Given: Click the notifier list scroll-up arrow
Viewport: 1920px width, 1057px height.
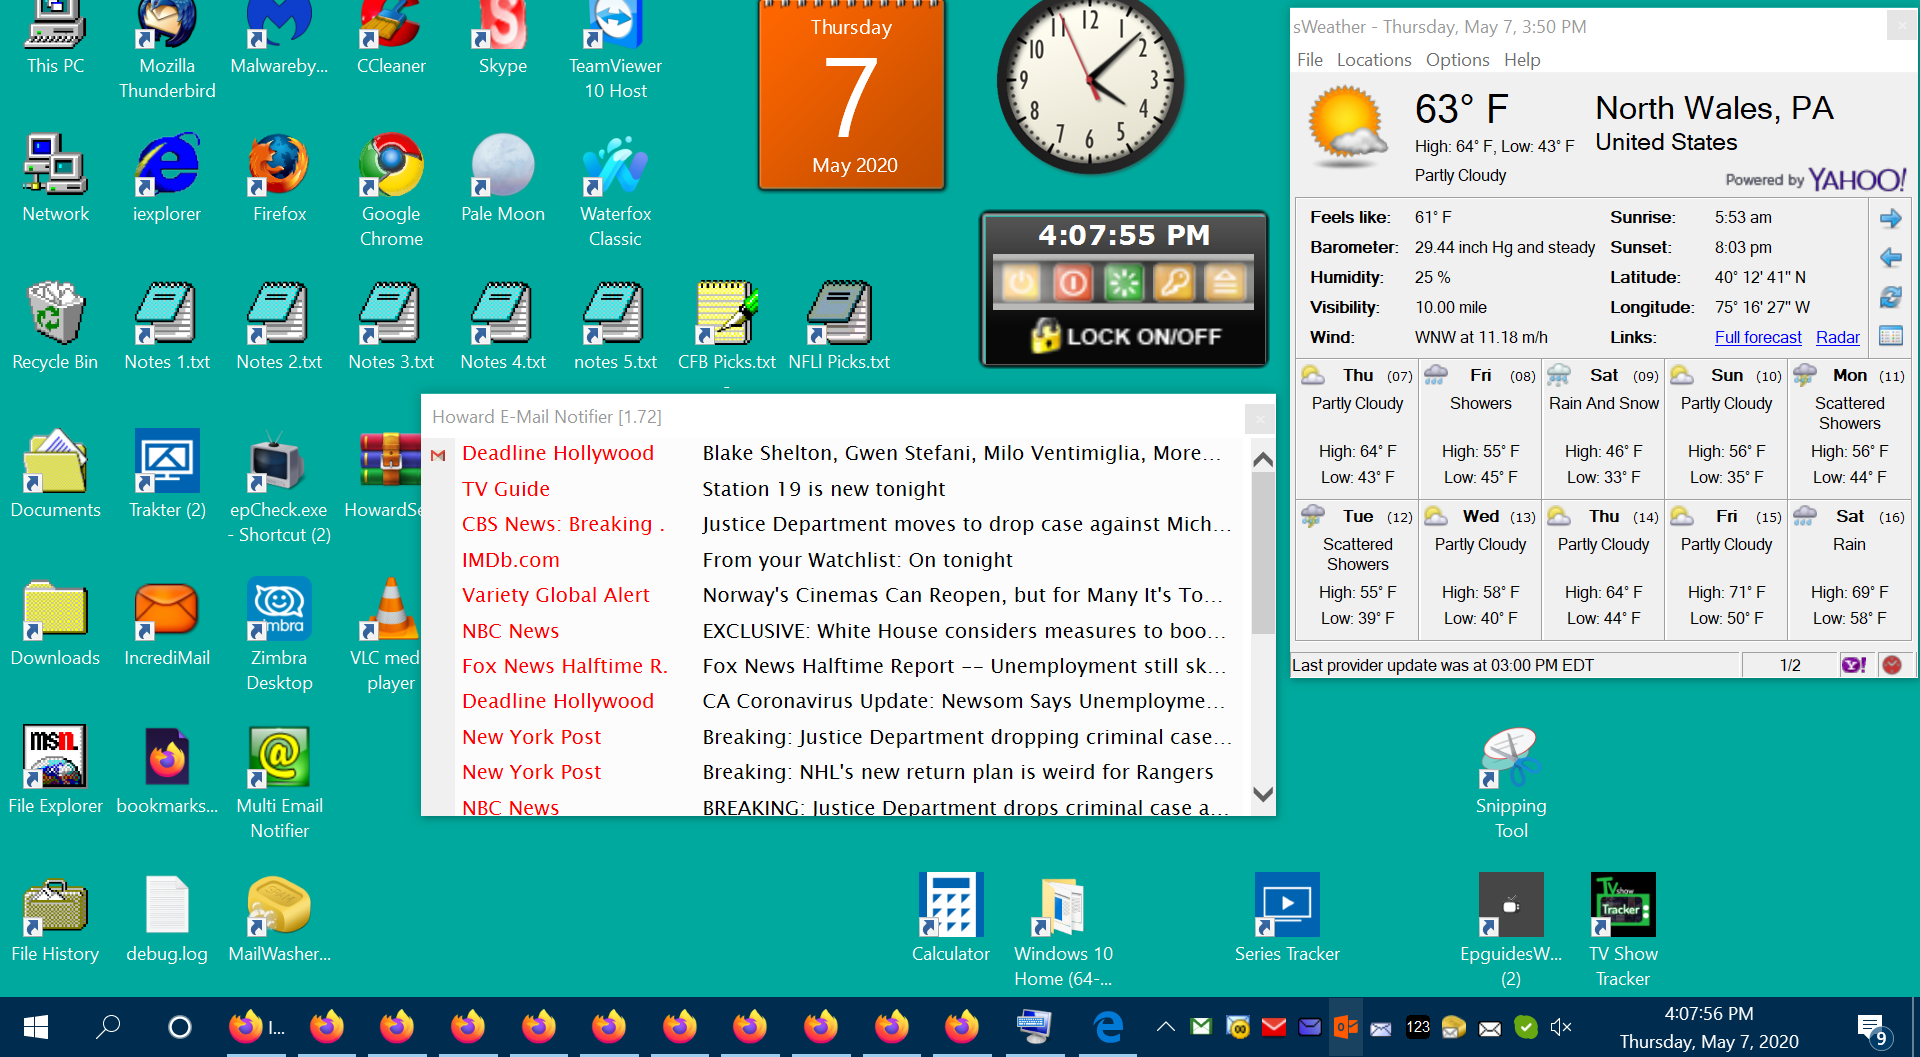Looking at the screenshot, I should [1263, 460].
